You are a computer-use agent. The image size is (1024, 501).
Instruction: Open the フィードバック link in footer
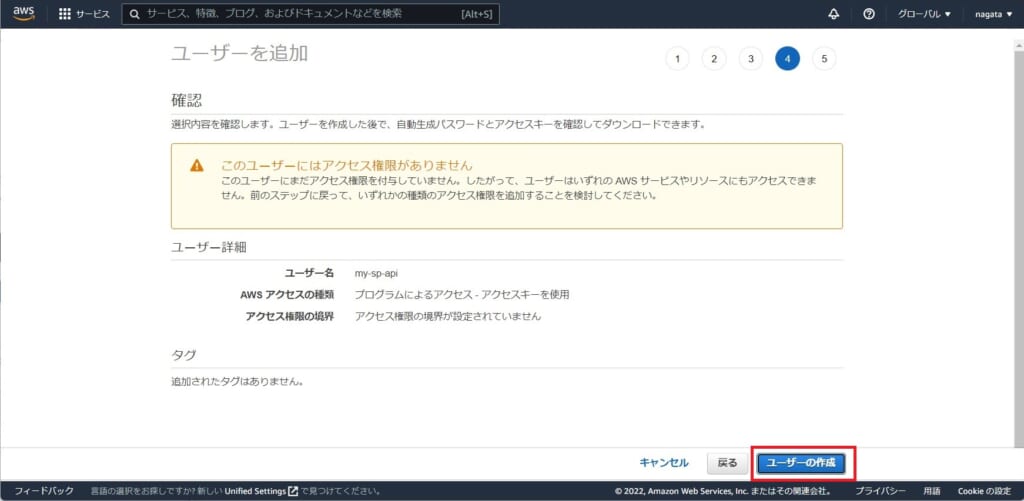[44, 491]
